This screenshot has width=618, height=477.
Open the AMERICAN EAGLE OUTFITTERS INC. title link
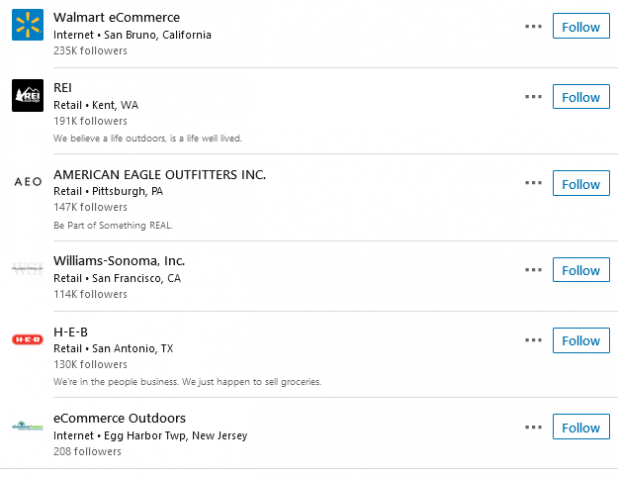(160, 174)
